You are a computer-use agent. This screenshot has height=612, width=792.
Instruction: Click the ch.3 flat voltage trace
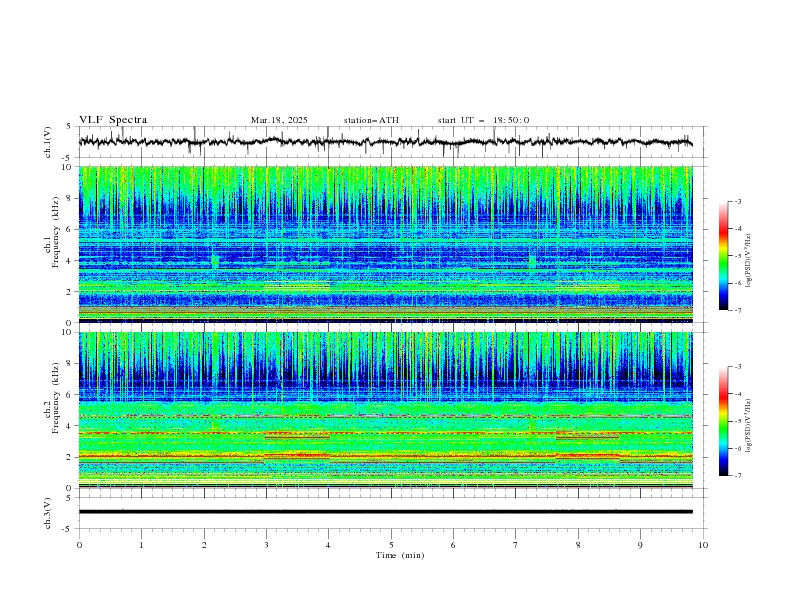(x=385, y=512)
